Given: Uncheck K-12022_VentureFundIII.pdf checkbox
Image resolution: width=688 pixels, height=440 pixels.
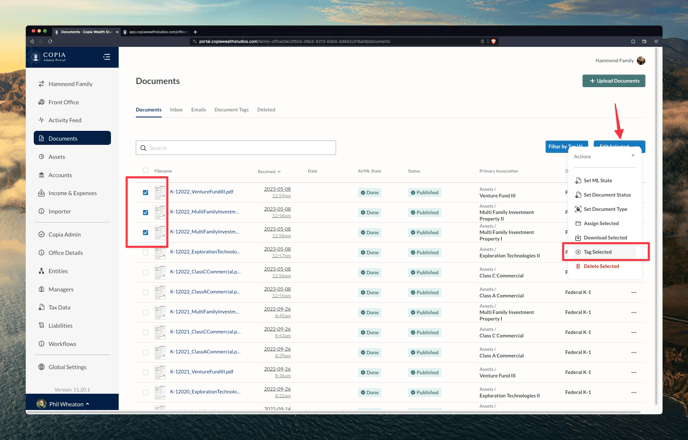Looking at the screenshot, I should (146, 193).
